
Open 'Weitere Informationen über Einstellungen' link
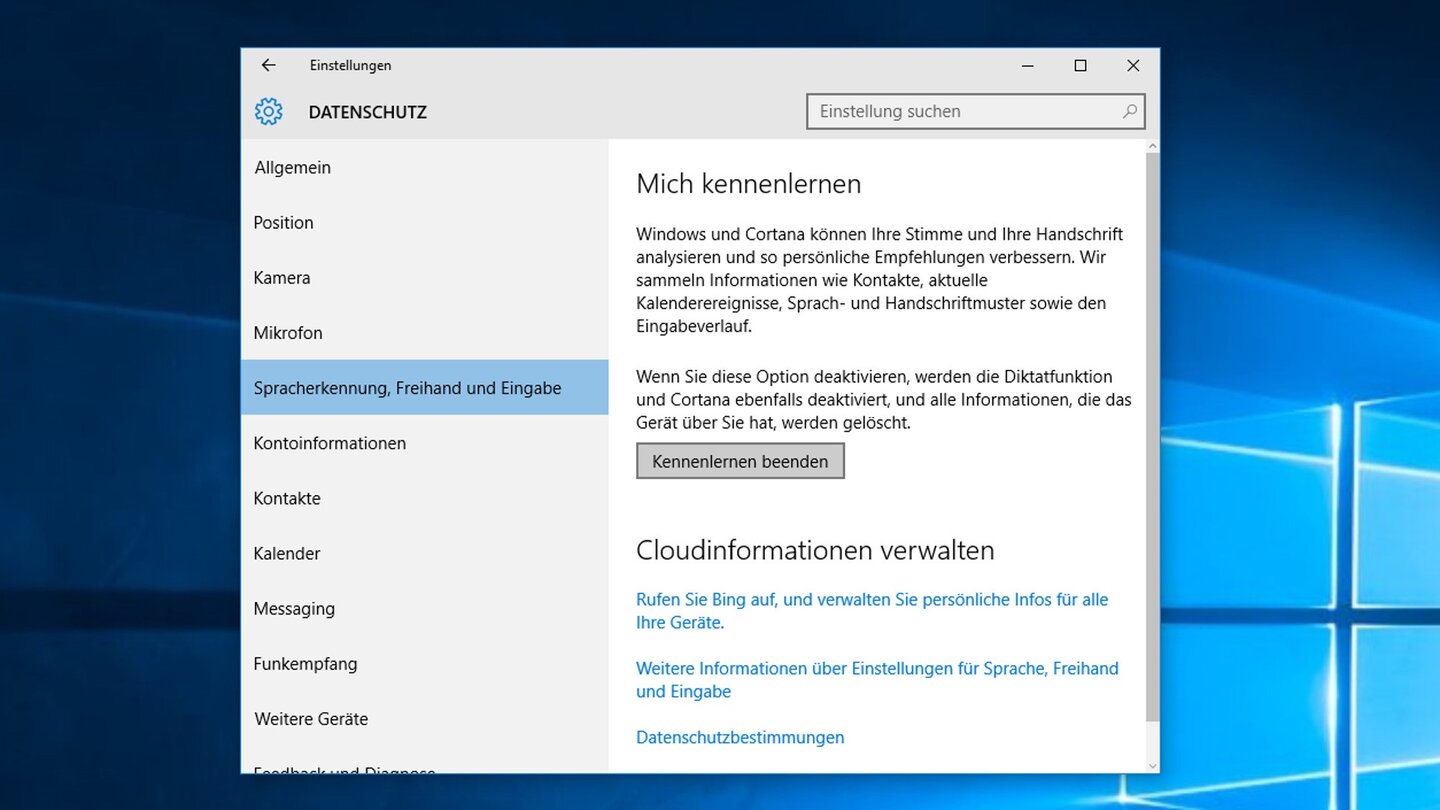coord(877,680)
